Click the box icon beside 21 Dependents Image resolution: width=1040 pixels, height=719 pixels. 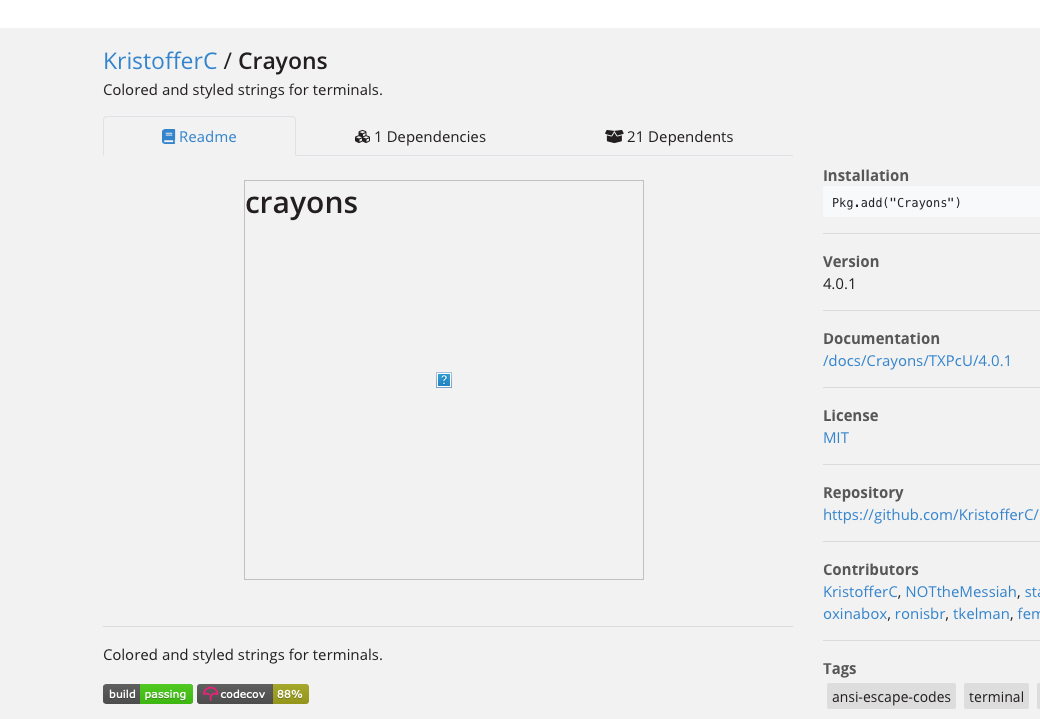pyautogui.click(x=614, y=136)
